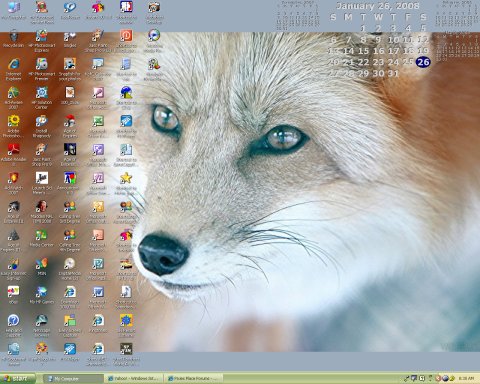Select the My HP Games shortcut
Image resolution: width=480 pixels, height=384 pixels.
[42, 295]
